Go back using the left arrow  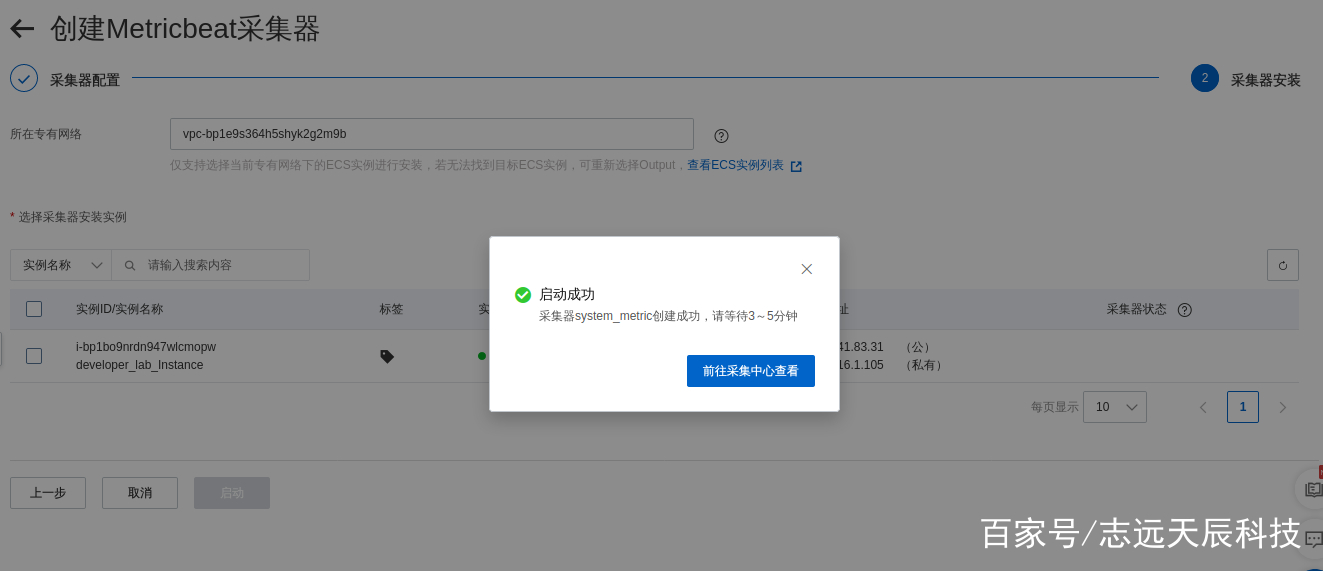(22, 29)
